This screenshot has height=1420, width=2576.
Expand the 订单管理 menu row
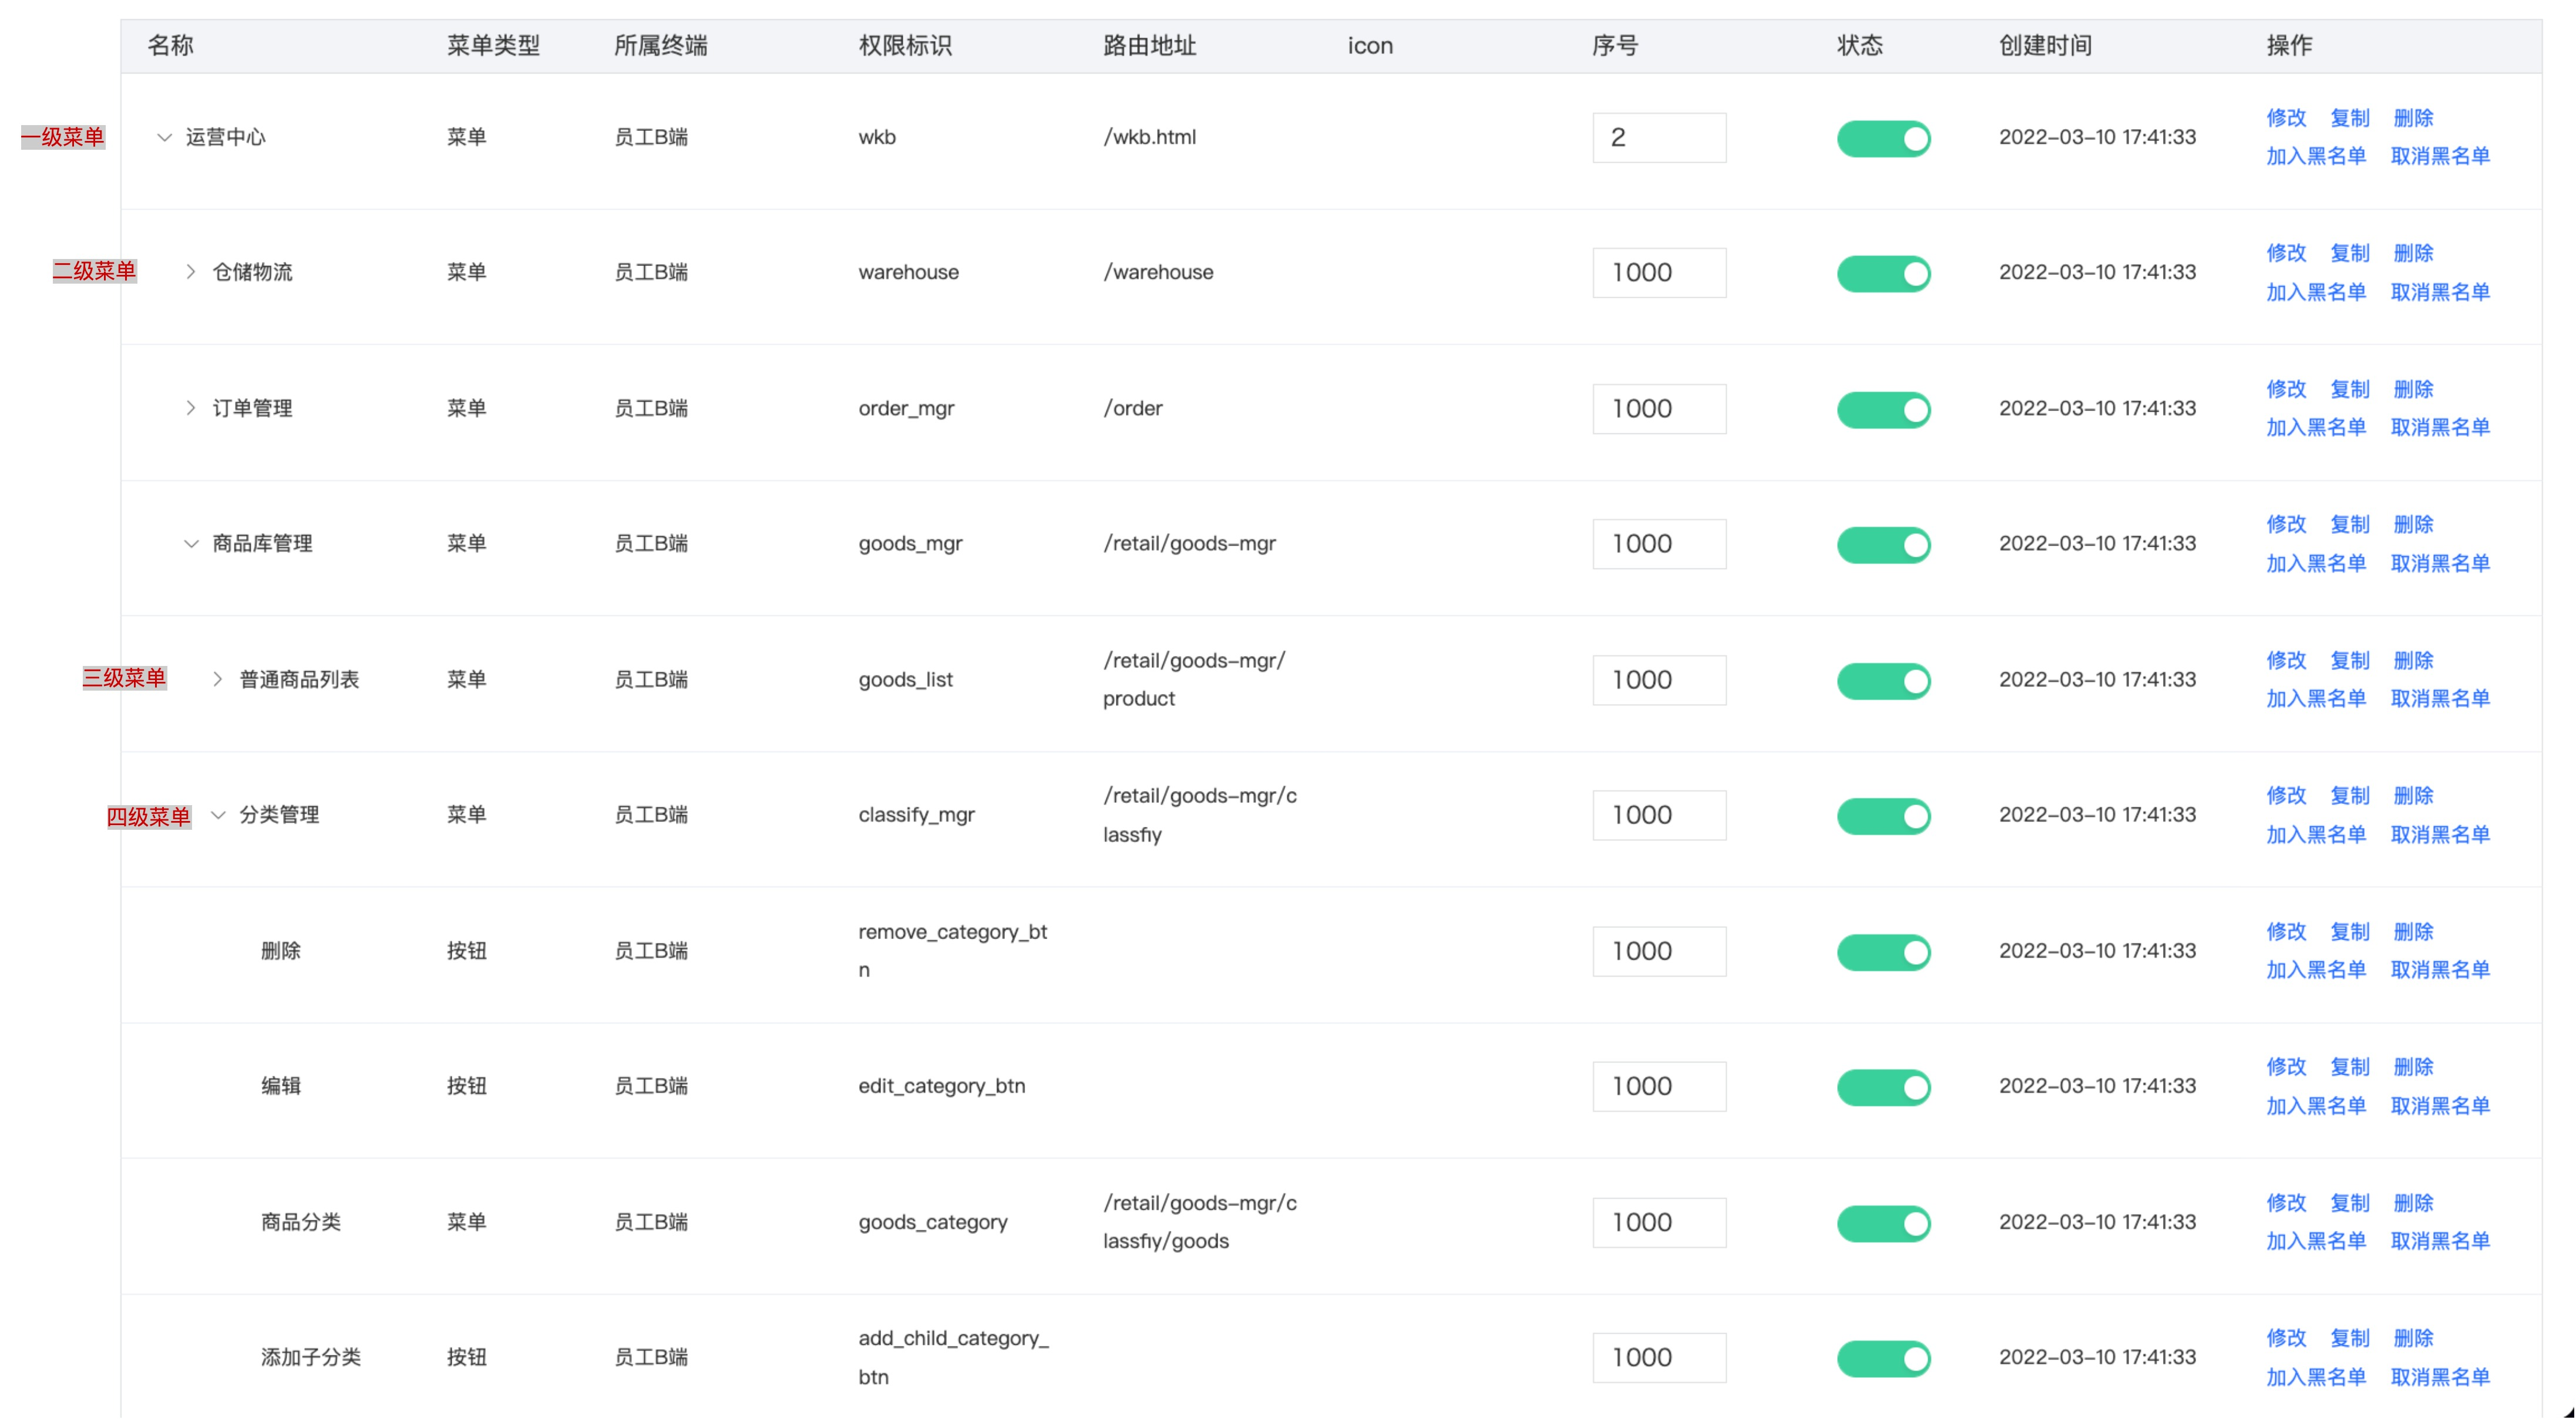[x=190, y=408]
